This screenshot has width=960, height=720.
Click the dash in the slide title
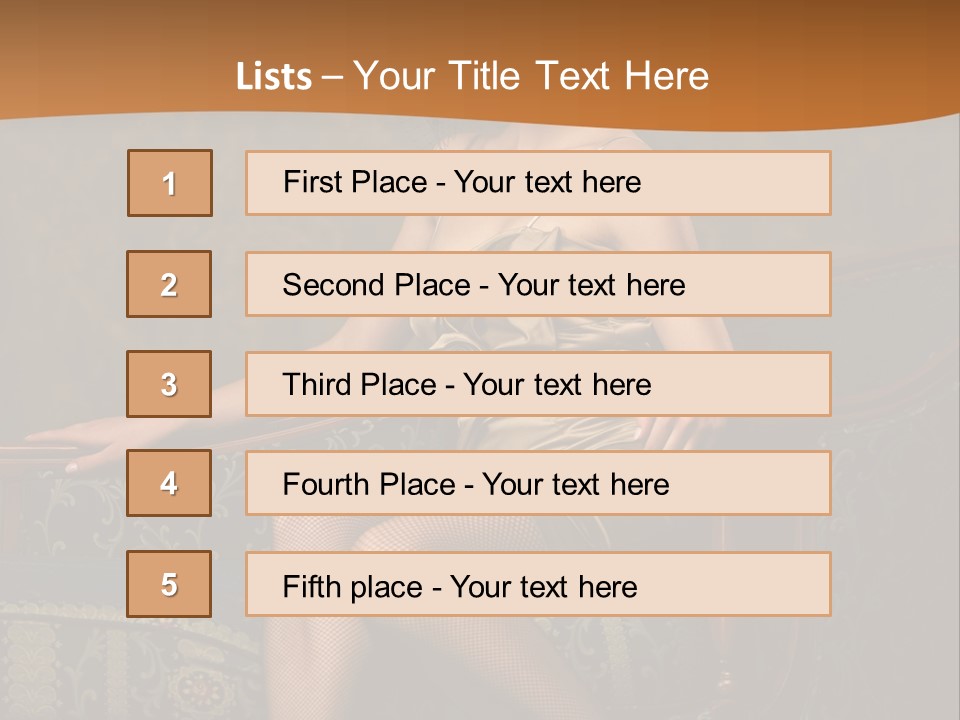point(333,77)
